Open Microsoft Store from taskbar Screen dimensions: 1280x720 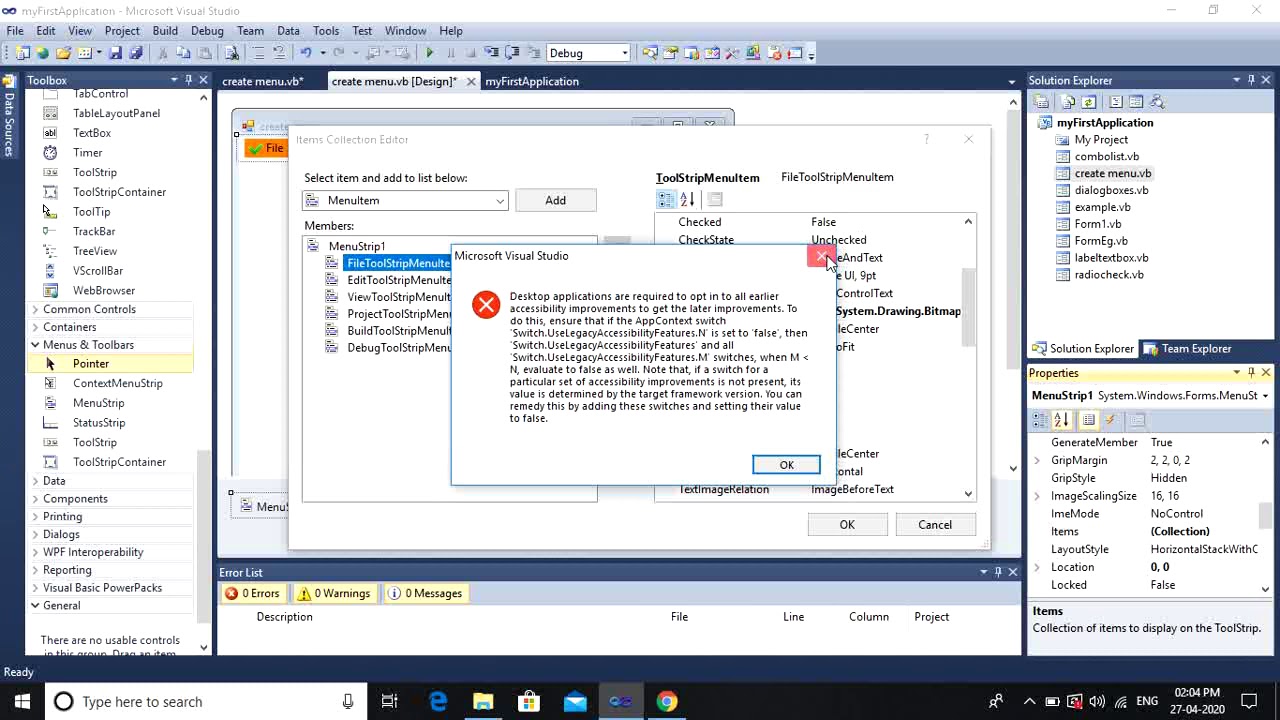(529, 701)
